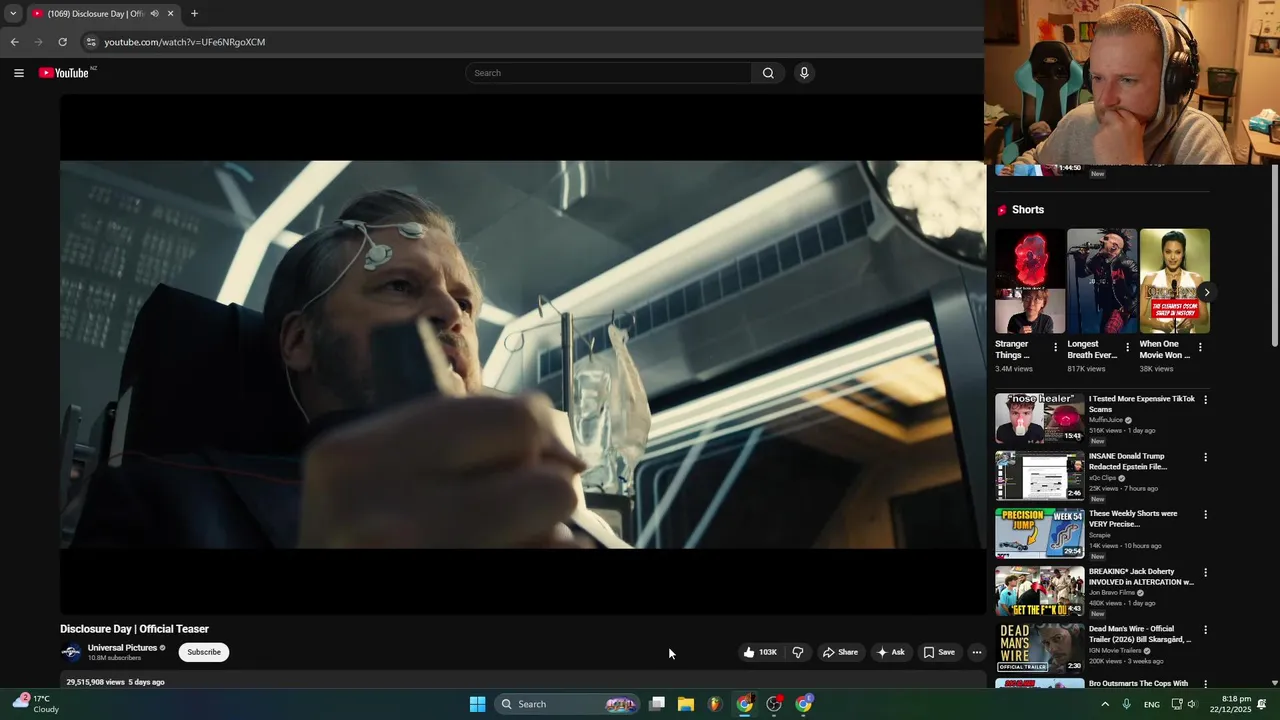The height and width of the screenshot is (720, 1280).
Task: Save the video to a playlist
Action: pos(938,652)
